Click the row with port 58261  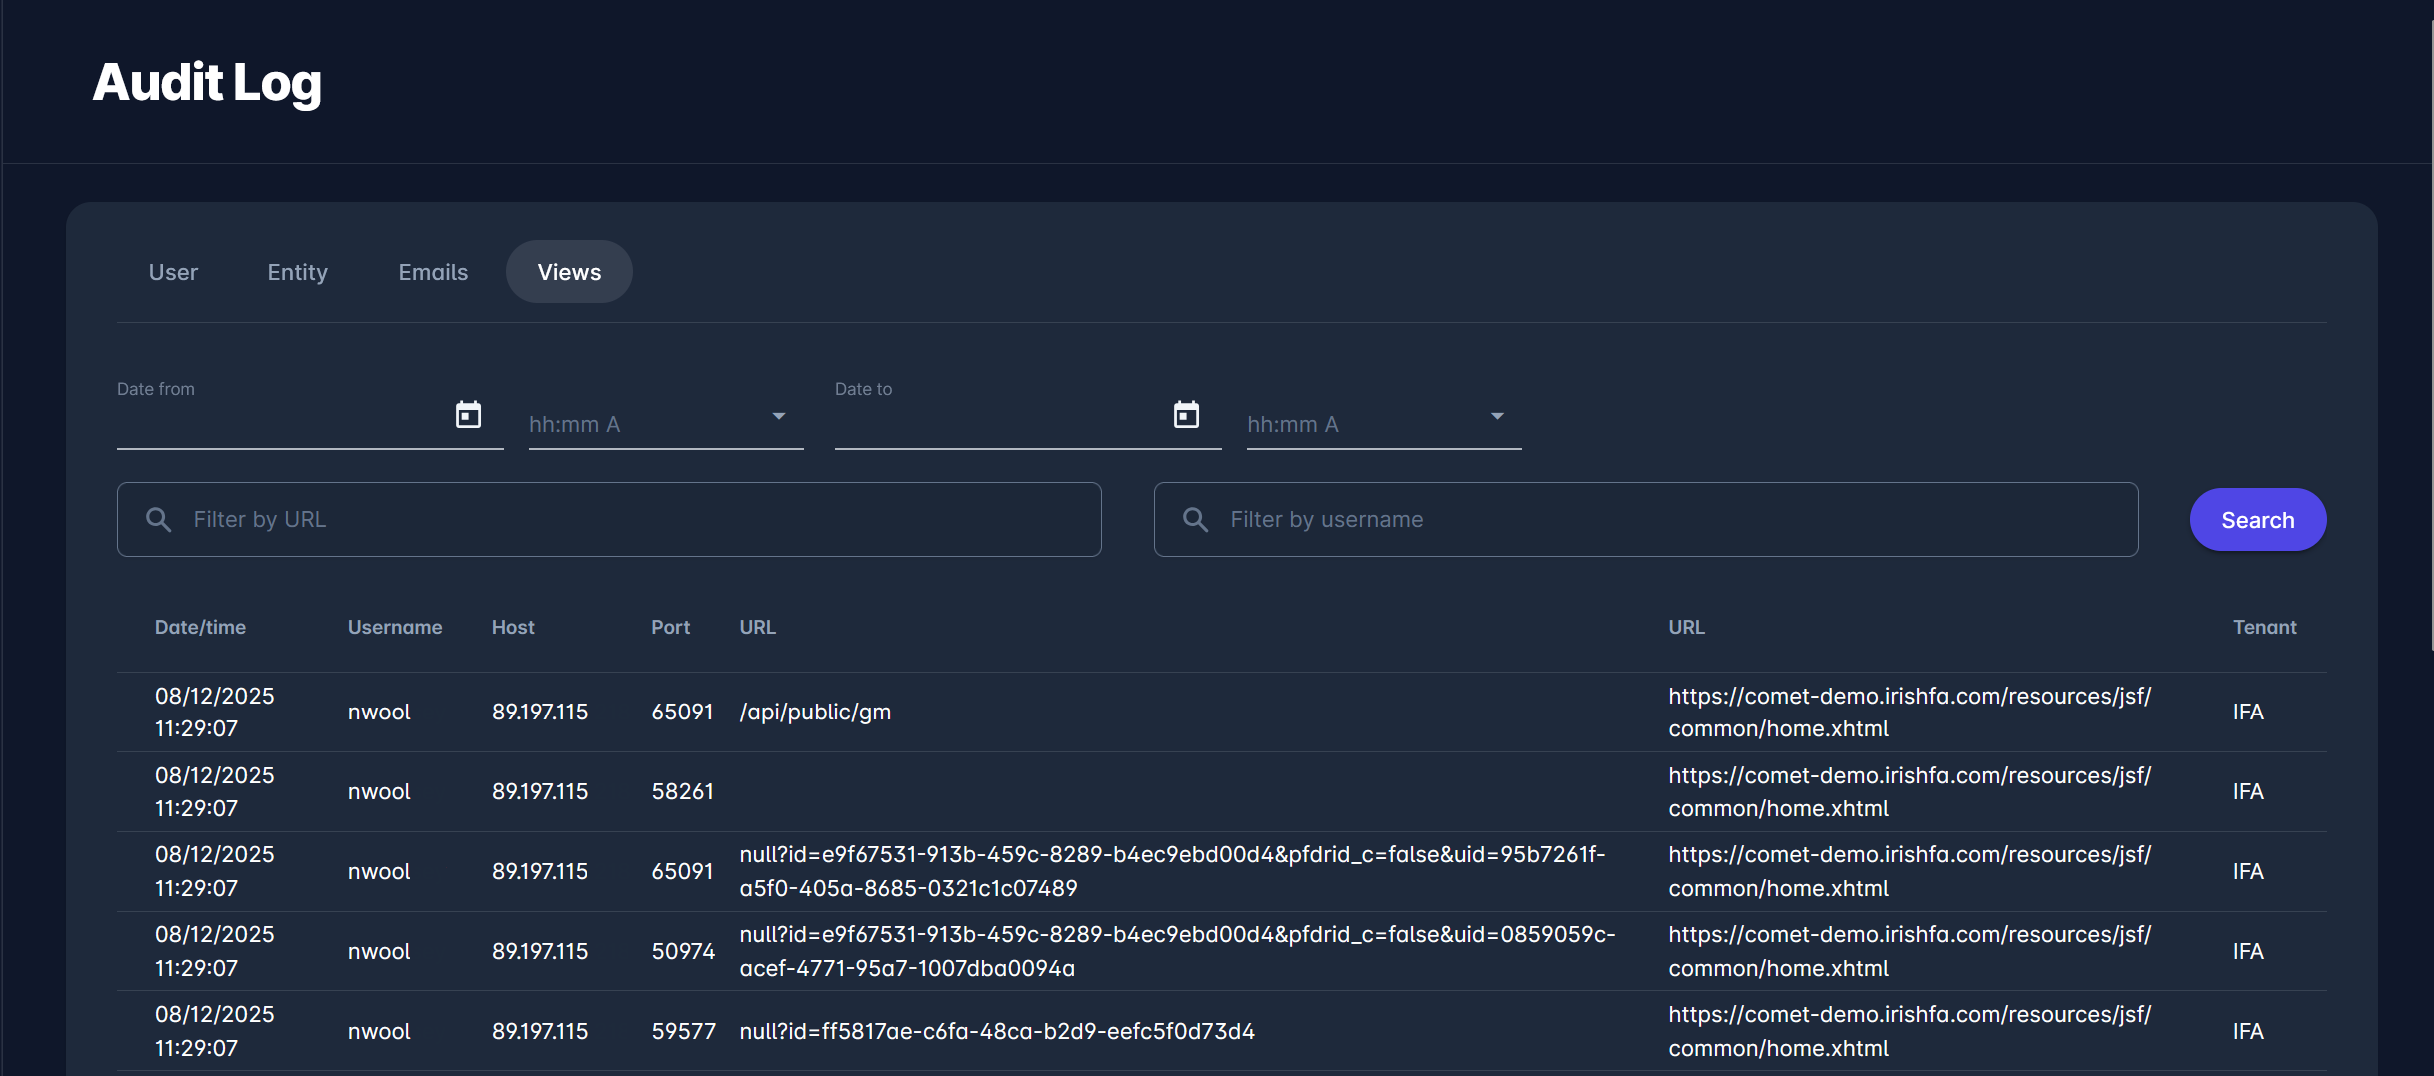click(x=682, y=792)
